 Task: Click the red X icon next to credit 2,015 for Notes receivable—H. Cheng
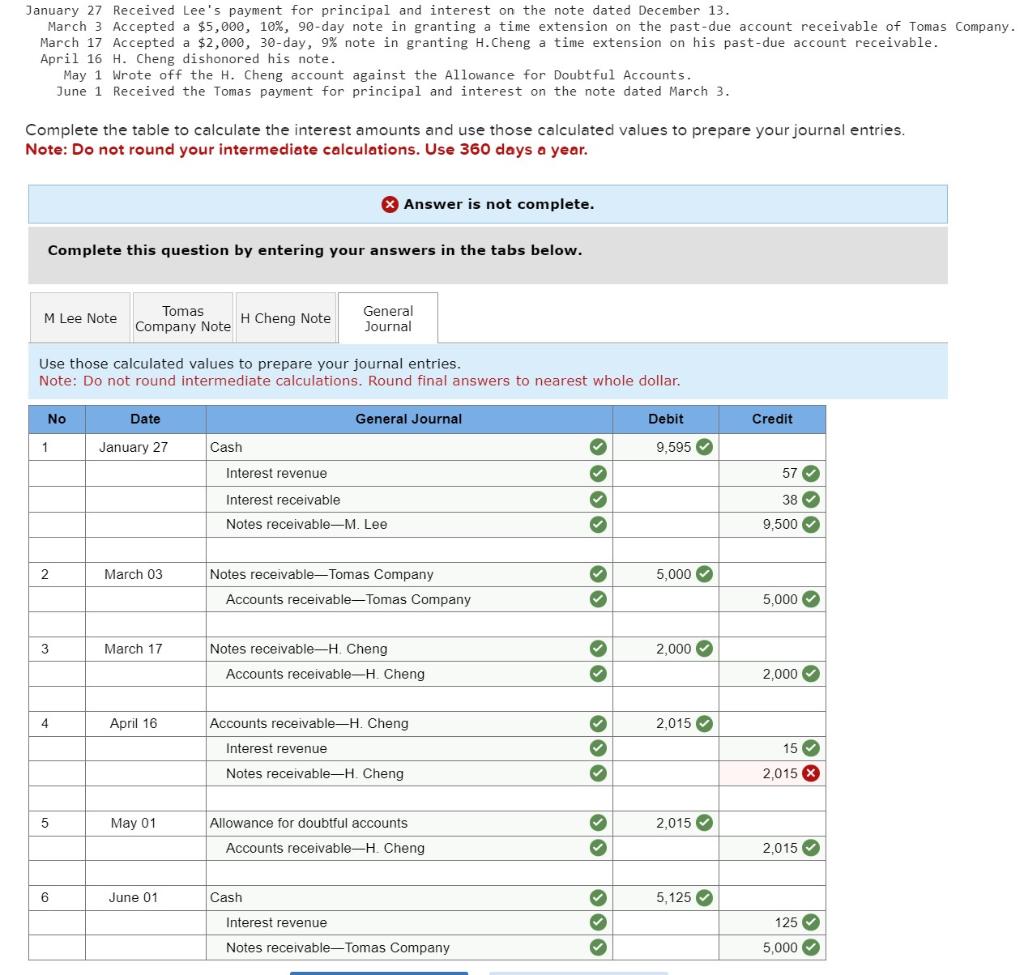tap(810, 773)
